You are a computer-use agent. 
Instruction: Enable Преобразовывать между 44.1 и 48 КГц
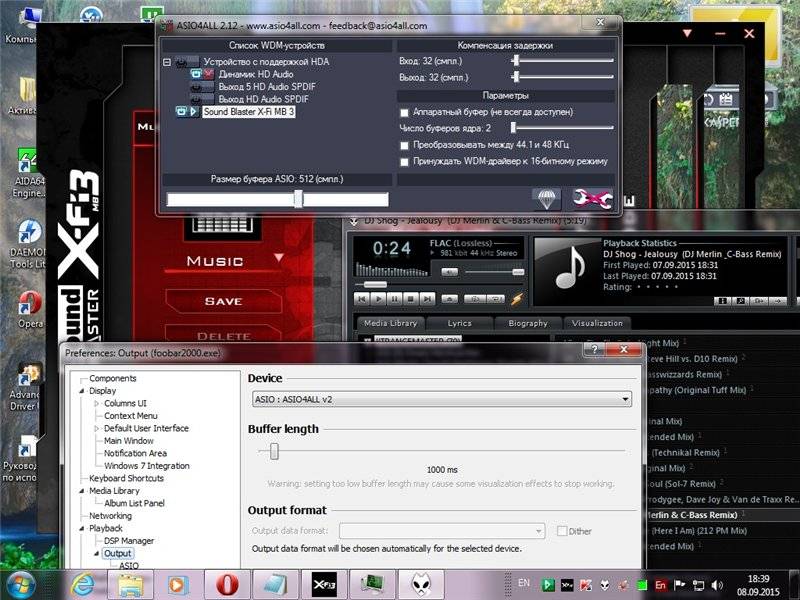tap(405, 145)
